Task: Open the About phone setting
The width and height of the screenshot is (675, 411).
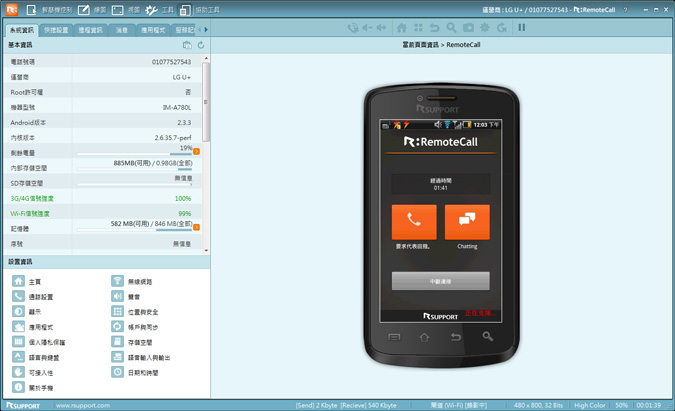Action: point(33,387)
